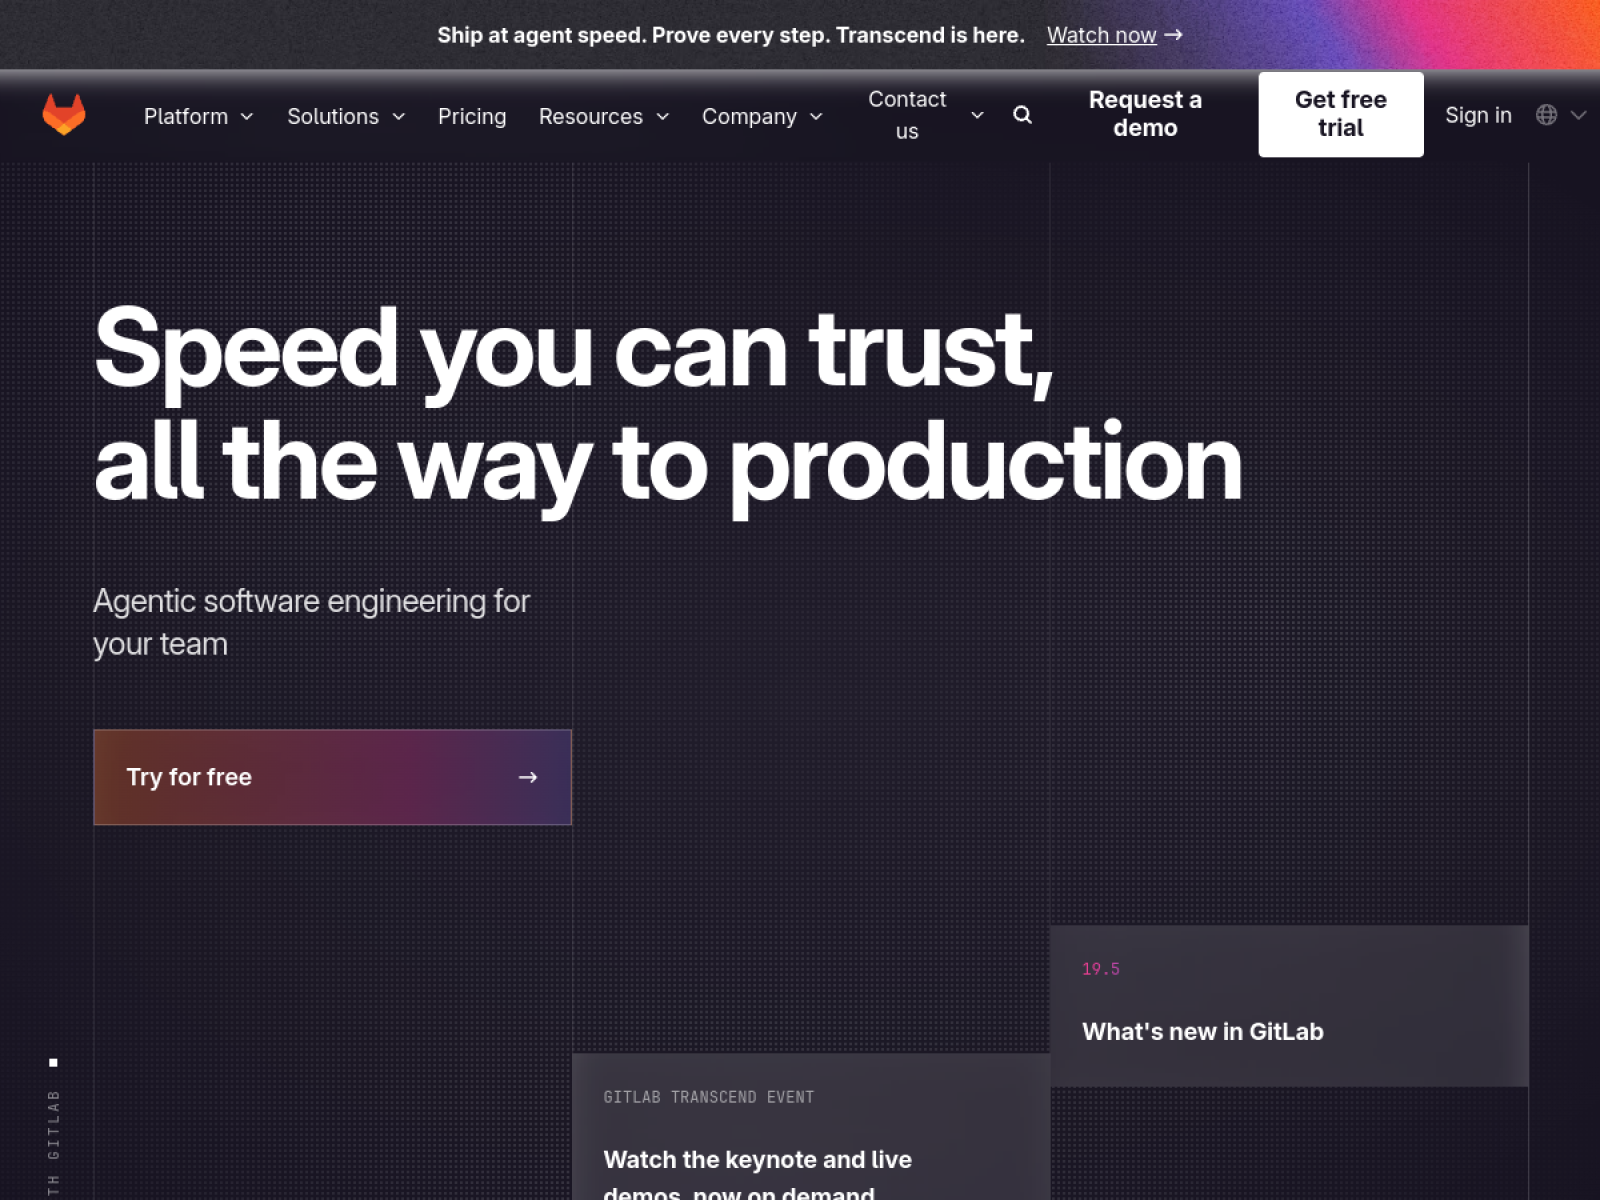Expand the Company menu chevron
The height and width of the screenshot is (1200, 1600).
pos(816,117)
